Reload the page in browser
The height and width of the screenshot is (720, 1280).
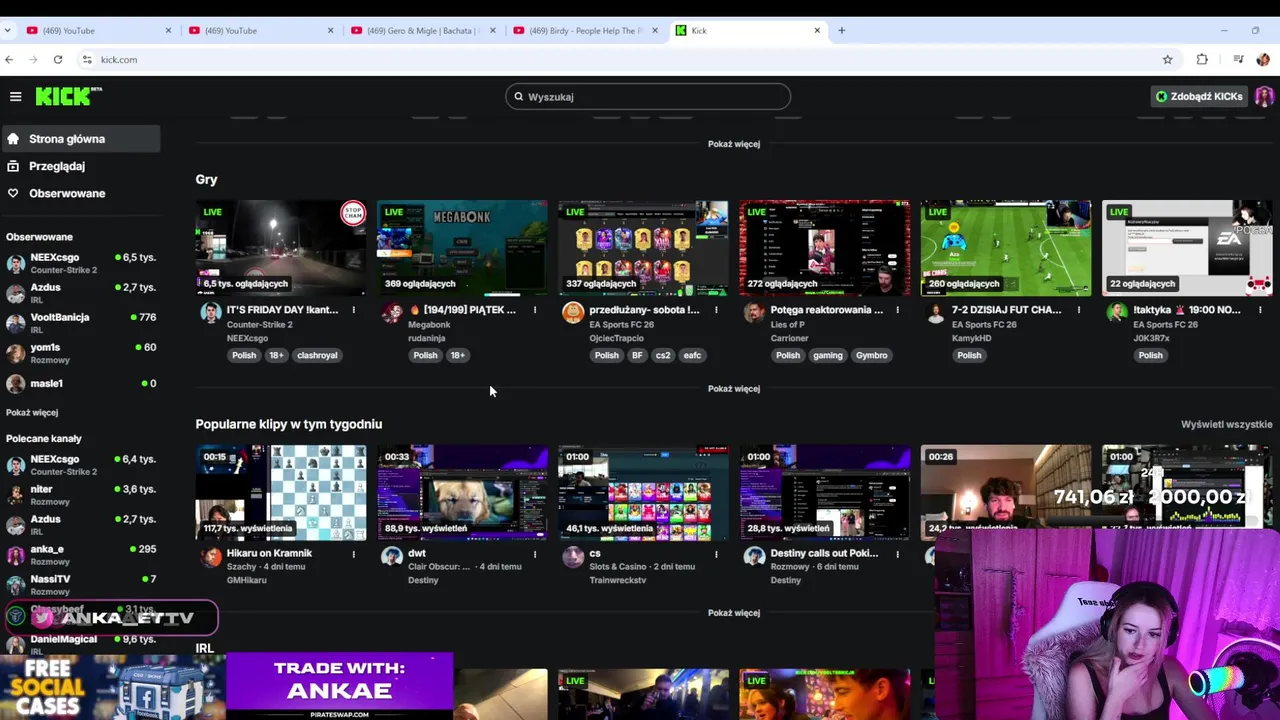[x=57, y=59]
